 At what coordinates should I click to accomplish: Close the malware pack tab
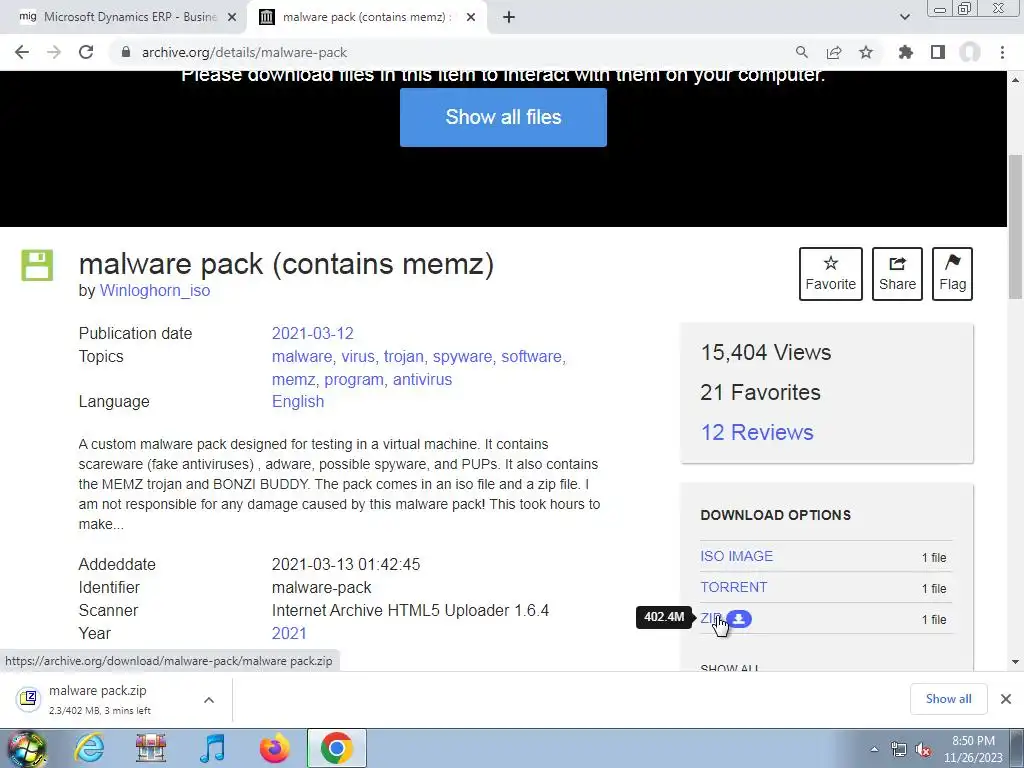tap(471, 17)
